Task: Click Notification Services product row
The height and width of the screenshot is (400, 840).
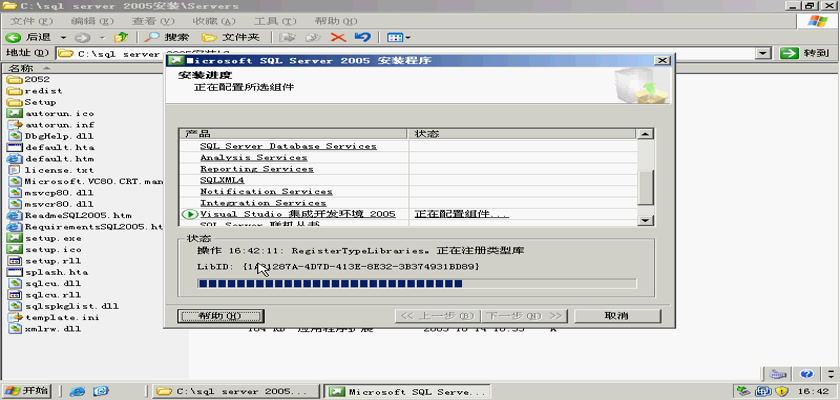Action: tap(408, 191)
